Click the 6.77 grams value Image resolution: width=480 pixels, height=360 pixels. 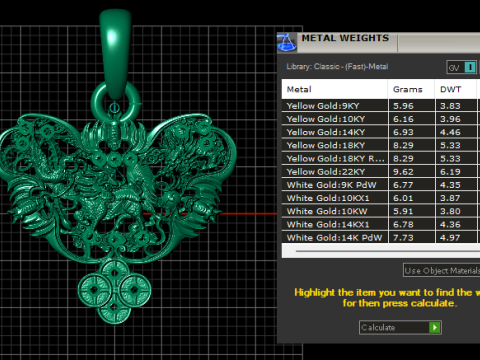click(403, 185)
